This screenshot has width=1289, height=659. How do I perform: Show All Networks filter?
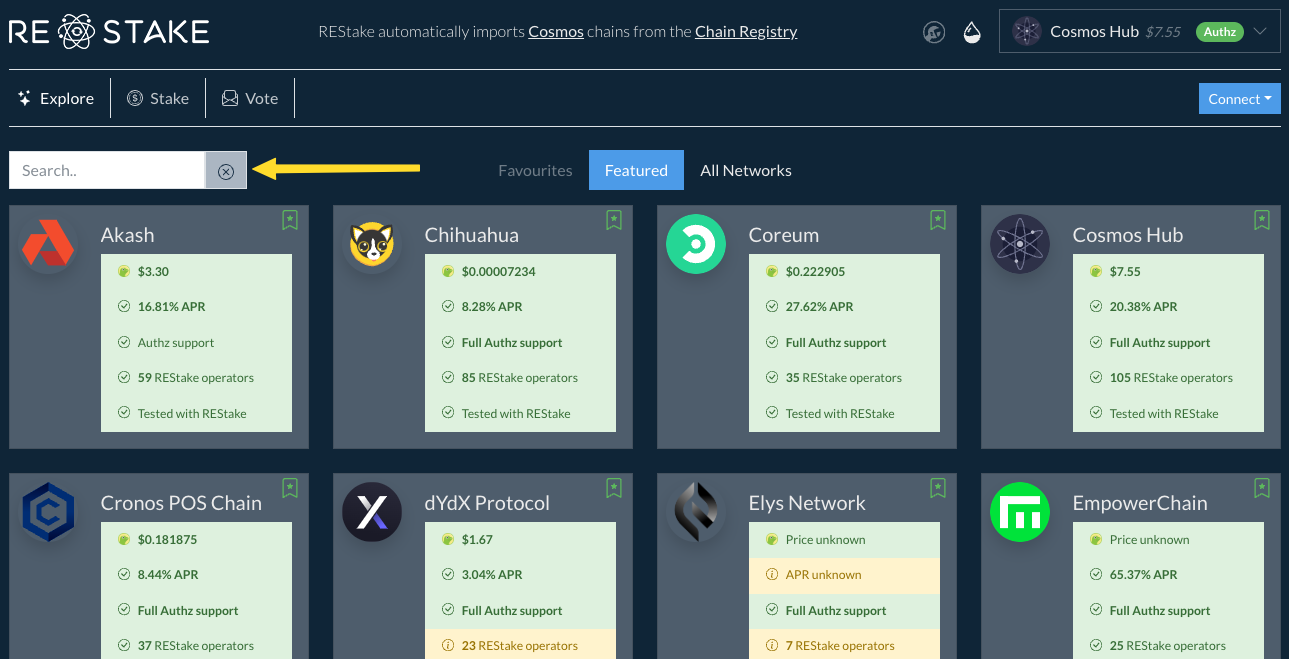pyautogui.click(x=746, y=170)
